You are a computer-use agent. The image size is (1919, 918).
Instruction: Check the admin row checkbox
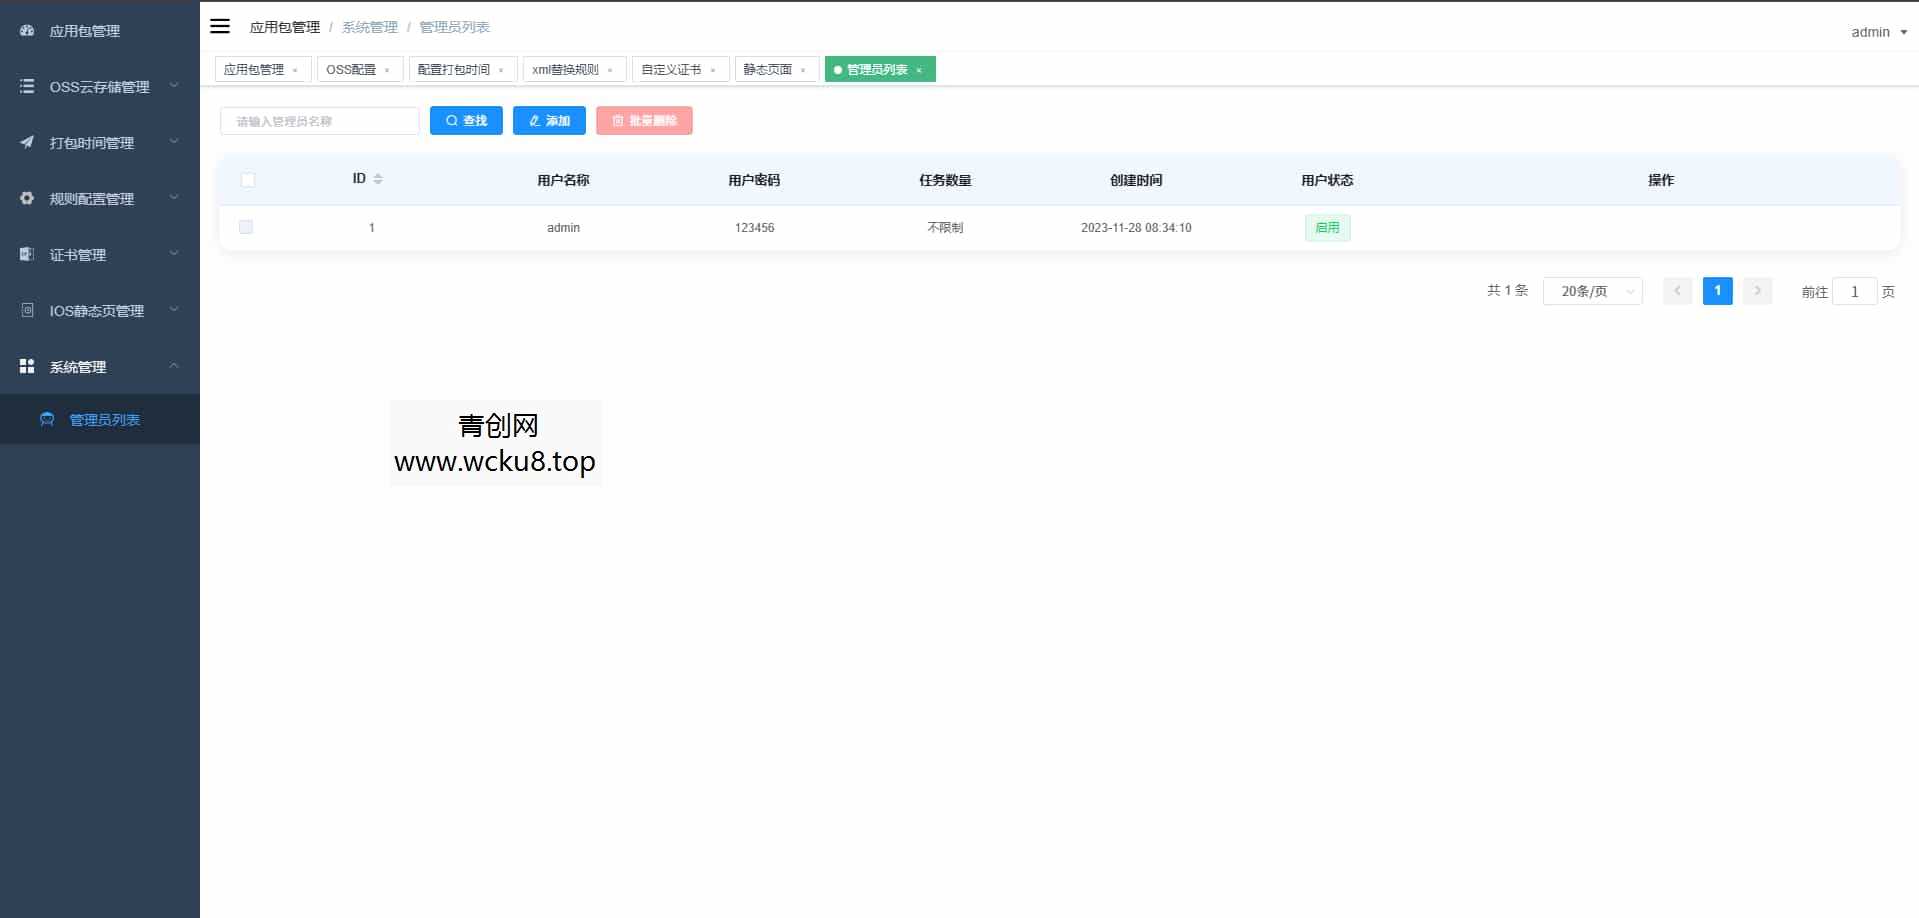247,227
